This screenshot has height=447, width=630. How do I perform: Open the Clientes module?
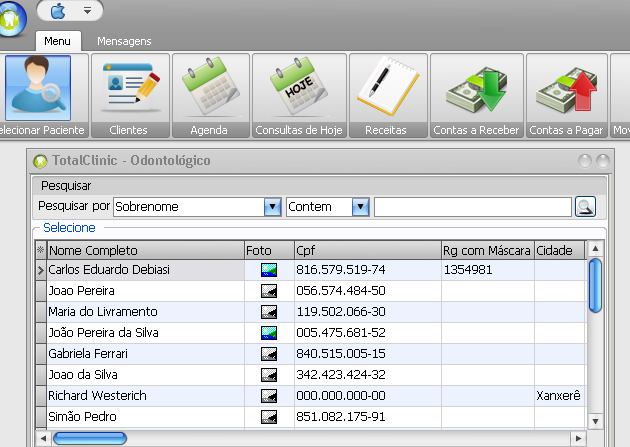(130, 96)
